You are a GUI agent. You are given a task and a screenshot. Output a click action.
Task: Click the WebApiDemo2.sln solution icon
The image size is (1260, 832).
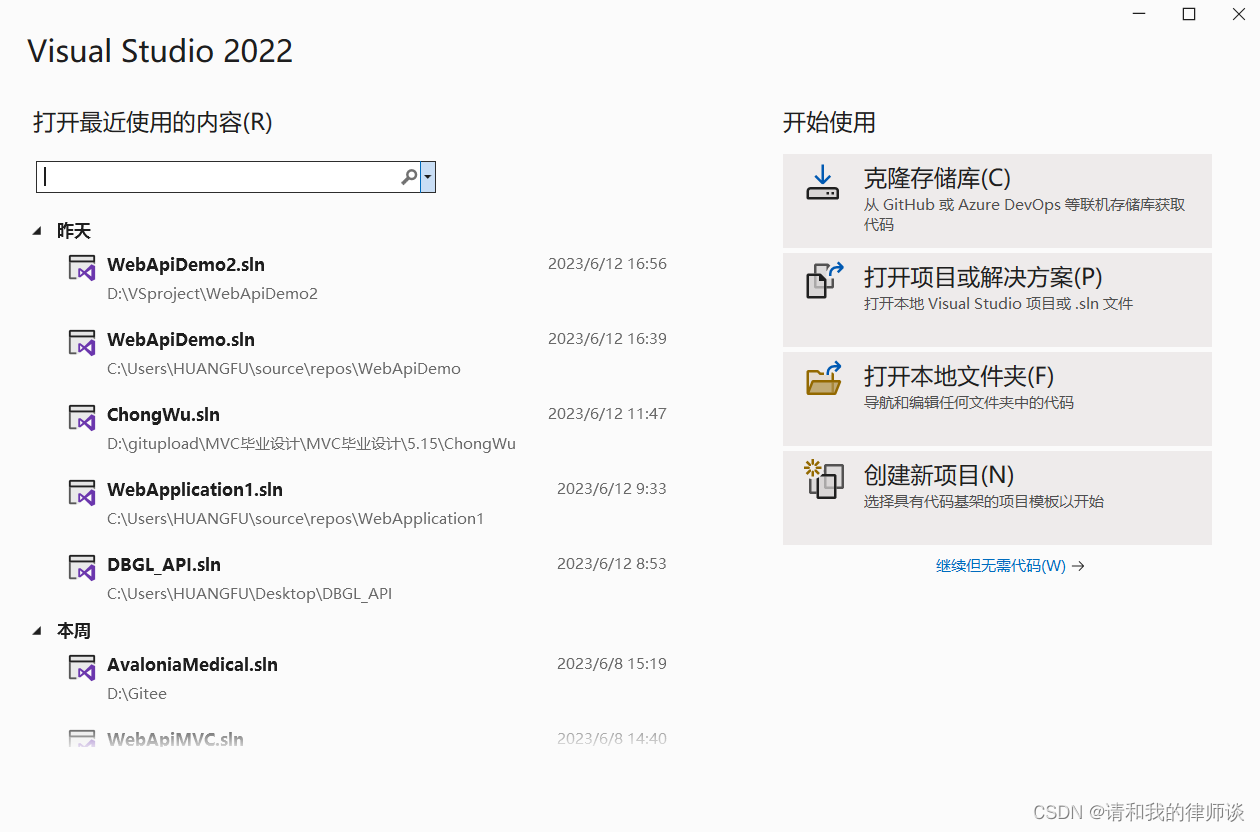82,267
